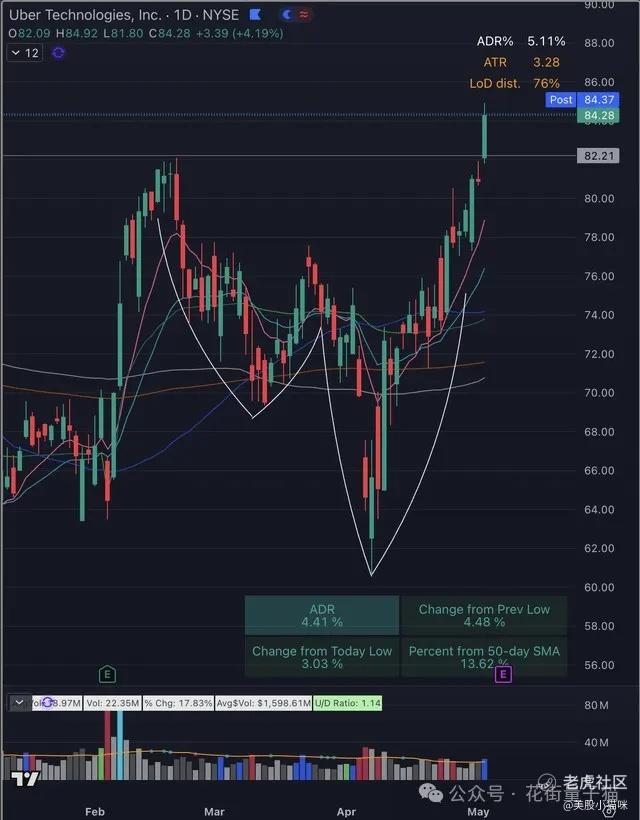Click the Uber Technologies symbol title
Screen dimensions: 640x820
[x=124, y=15]
